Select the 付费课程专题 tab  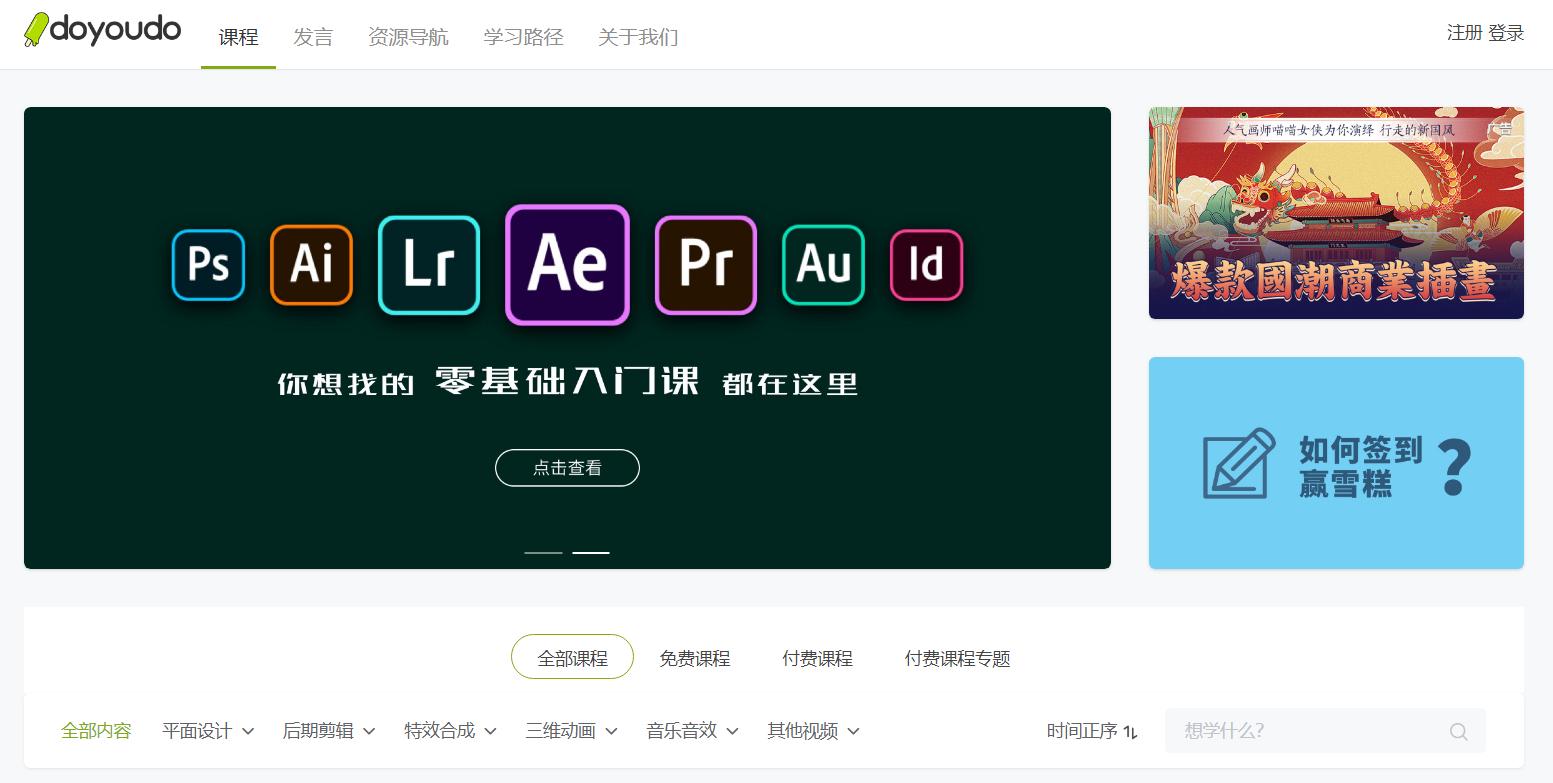pyautogui.click(x=956, y=659)
